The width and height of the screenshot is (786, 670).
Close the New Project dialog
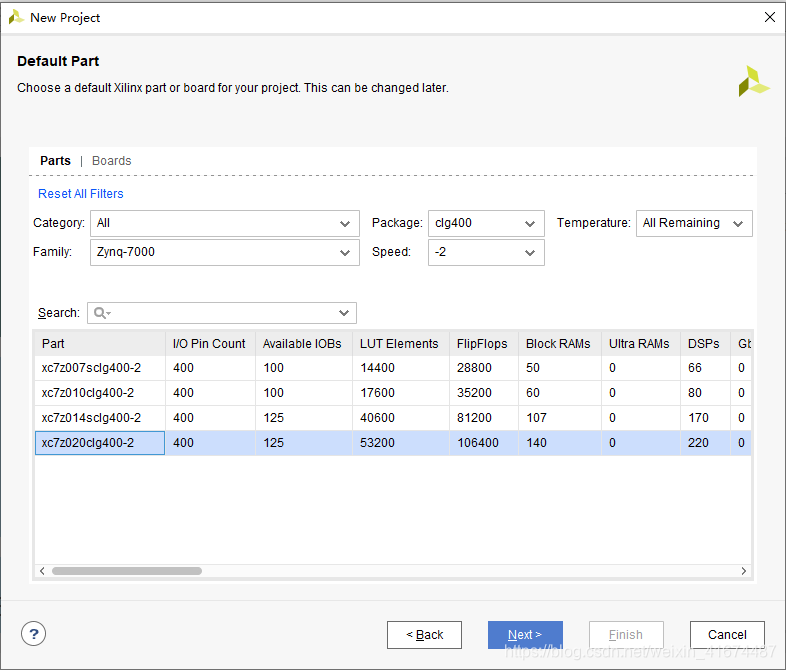pyautogui.click(x=769, y=18)
